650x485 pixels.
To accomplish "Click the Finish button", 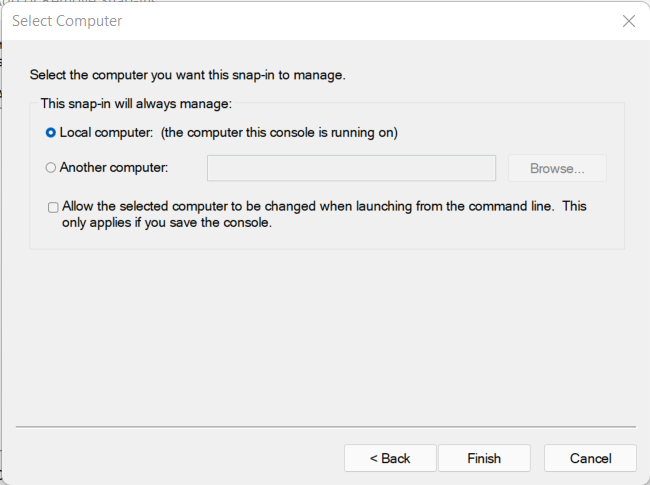I will [x=484, y=458].
